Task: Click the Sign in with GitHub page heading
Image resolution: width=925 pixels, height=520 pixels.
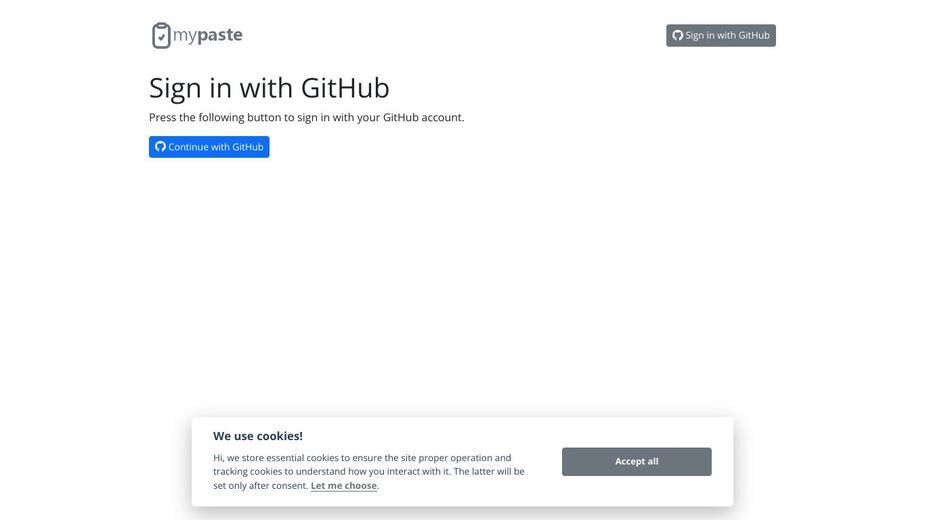Action: tap(269, 88)
